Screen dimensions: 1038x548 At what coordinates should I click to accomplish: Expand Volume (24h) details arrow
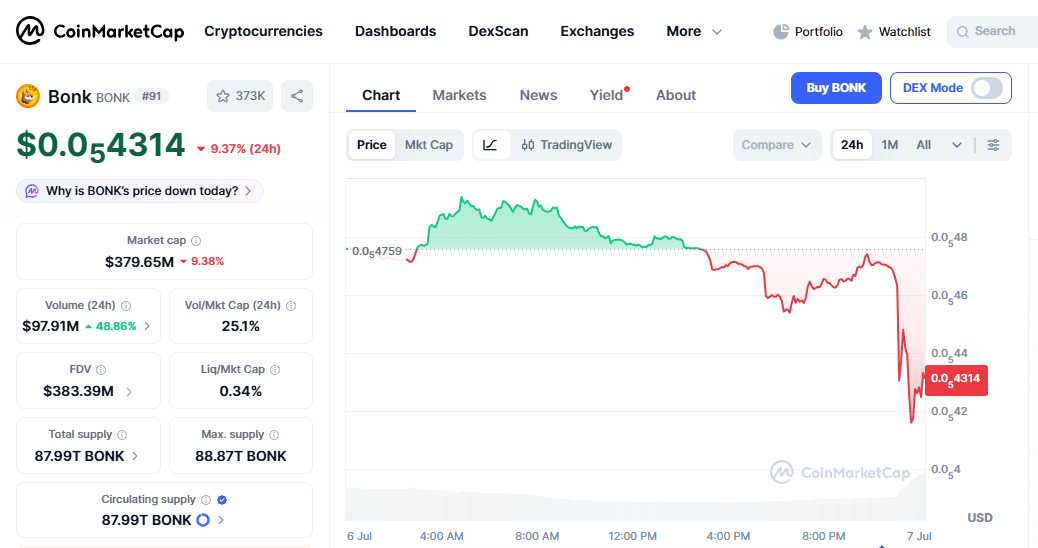[147, 326]
